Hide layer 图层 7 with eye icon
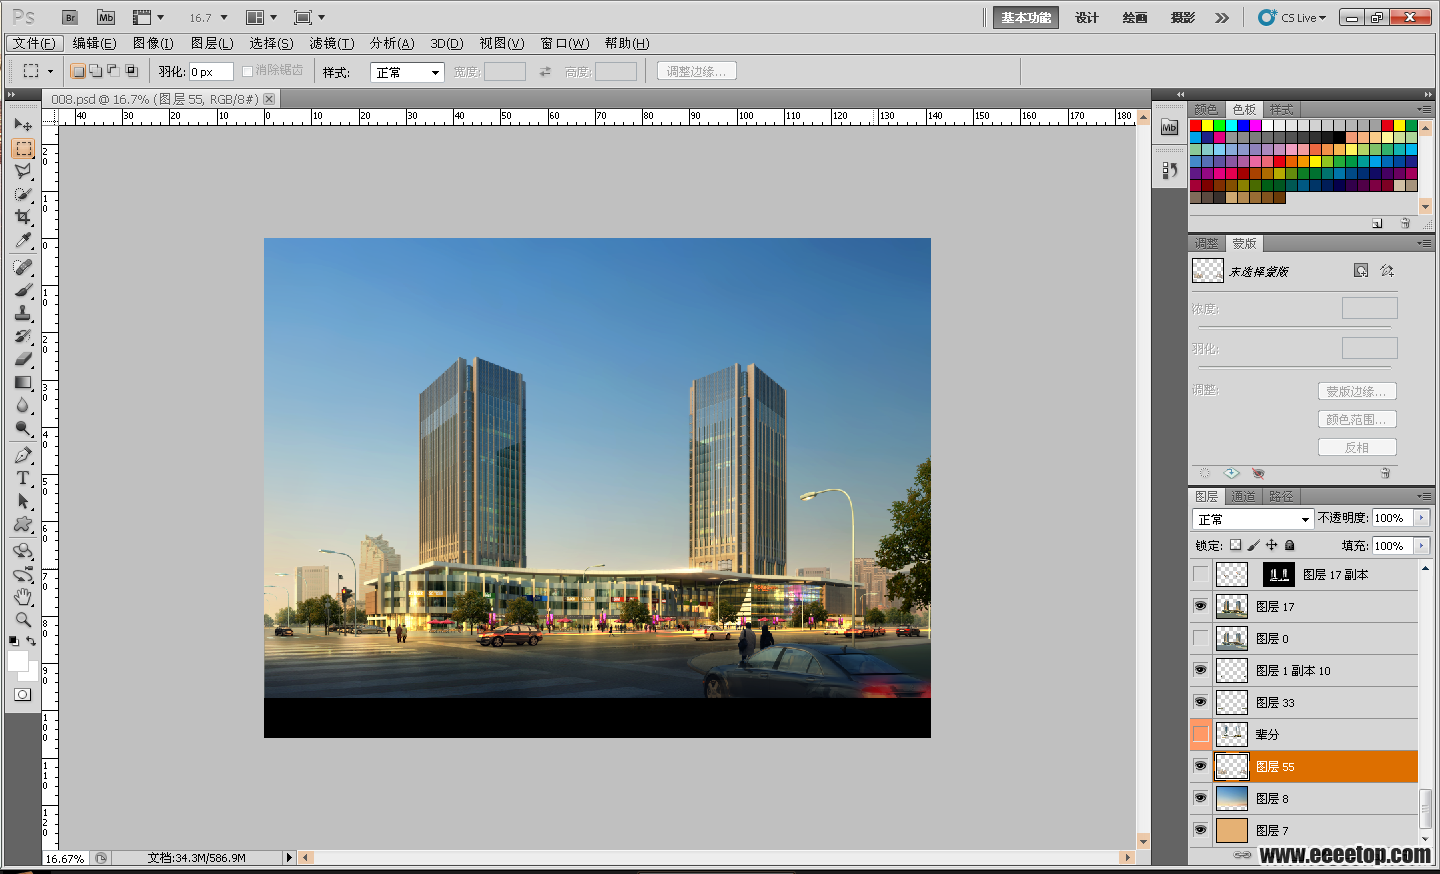Screen dimensions: 1440x874 click(x=1200, y=830)
